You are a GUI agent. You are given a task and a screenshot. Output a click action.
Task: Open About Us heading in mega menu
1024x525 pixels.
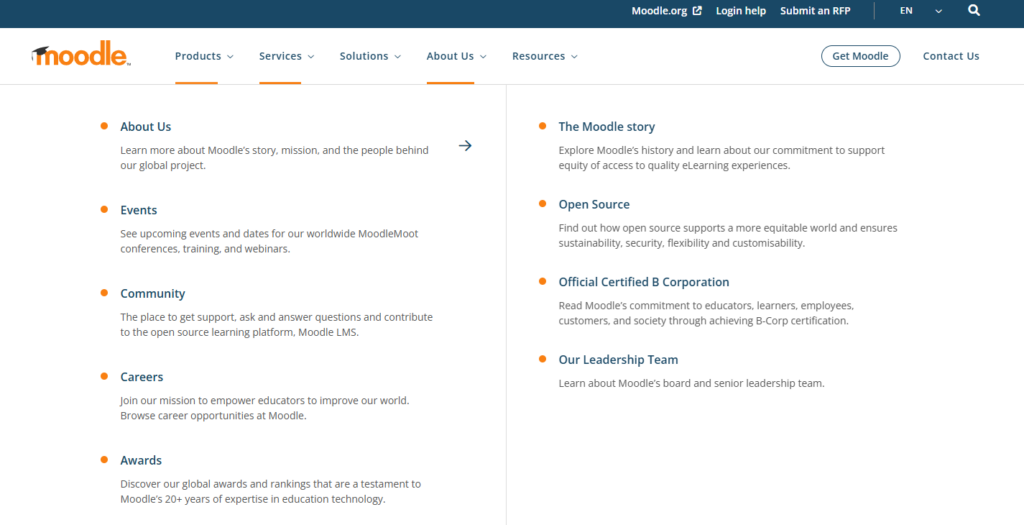(x=146, y=127)
